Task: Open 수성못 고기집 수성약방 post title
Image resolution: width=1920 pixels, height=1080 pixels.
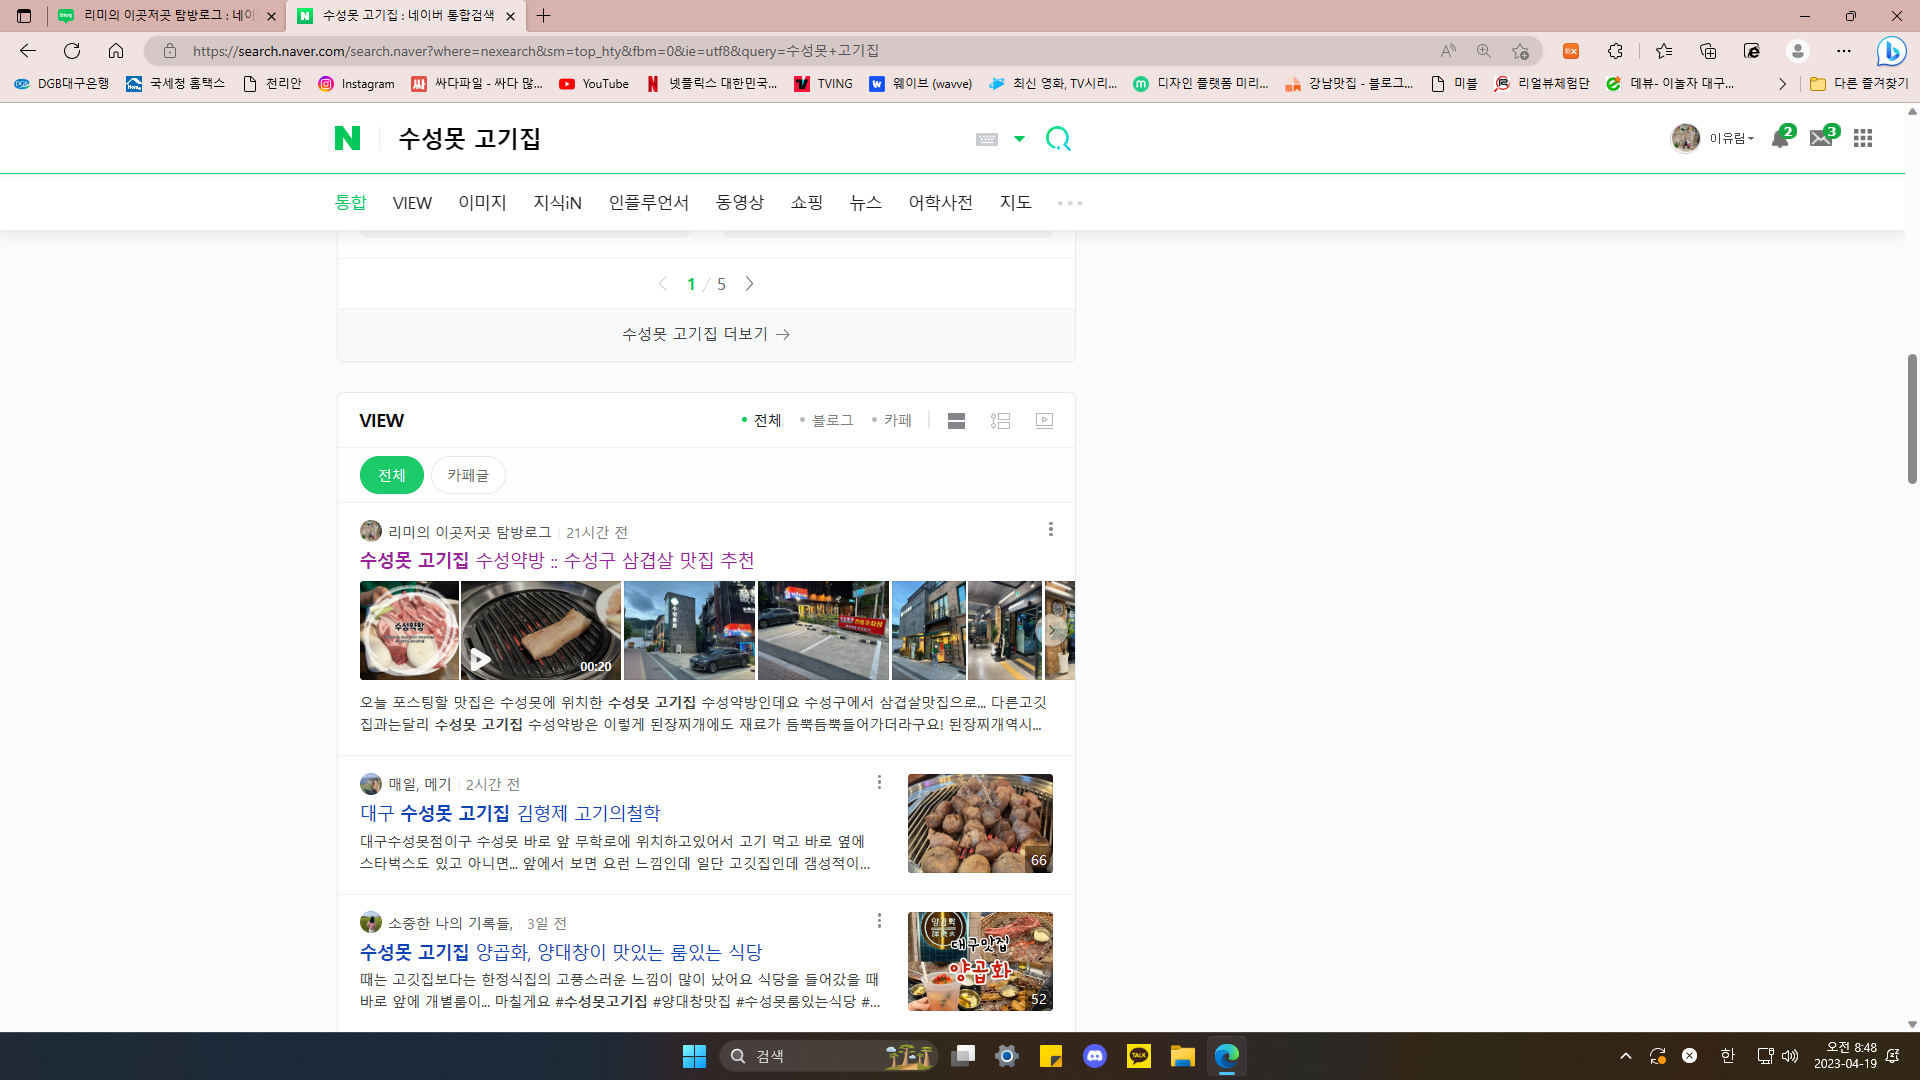Action: tap(557, 560)
